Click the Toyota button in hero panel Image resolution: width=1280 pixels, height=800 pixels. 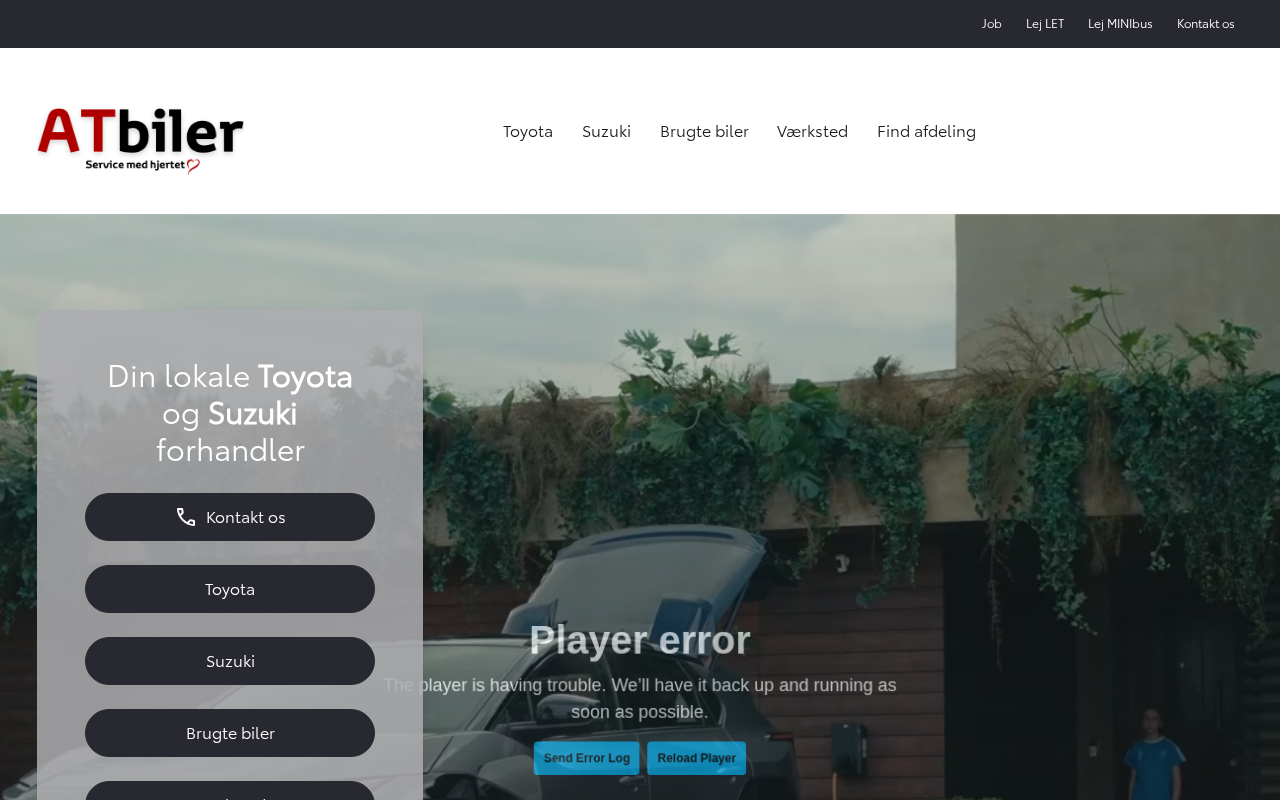[x=230, y=589]
